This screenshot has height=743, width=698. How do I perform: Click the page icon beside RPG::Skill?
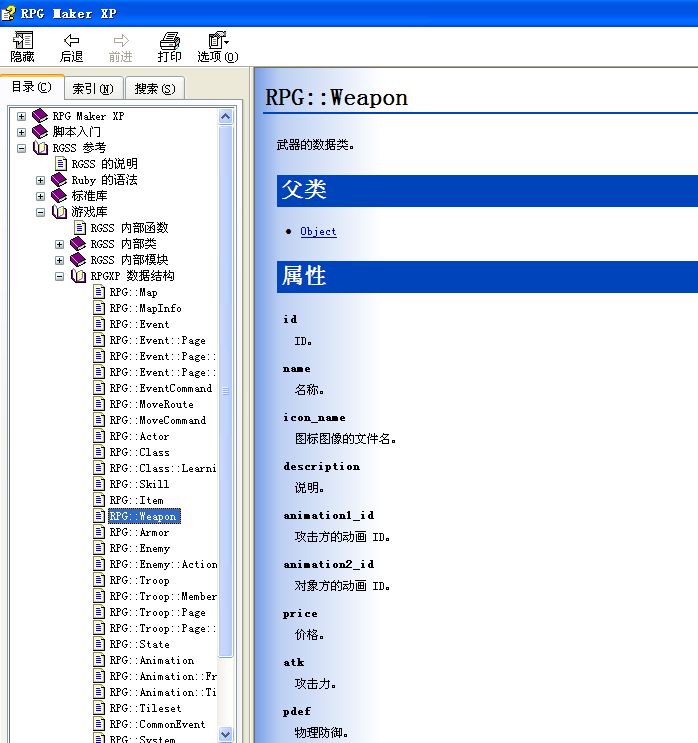[99, 483]
